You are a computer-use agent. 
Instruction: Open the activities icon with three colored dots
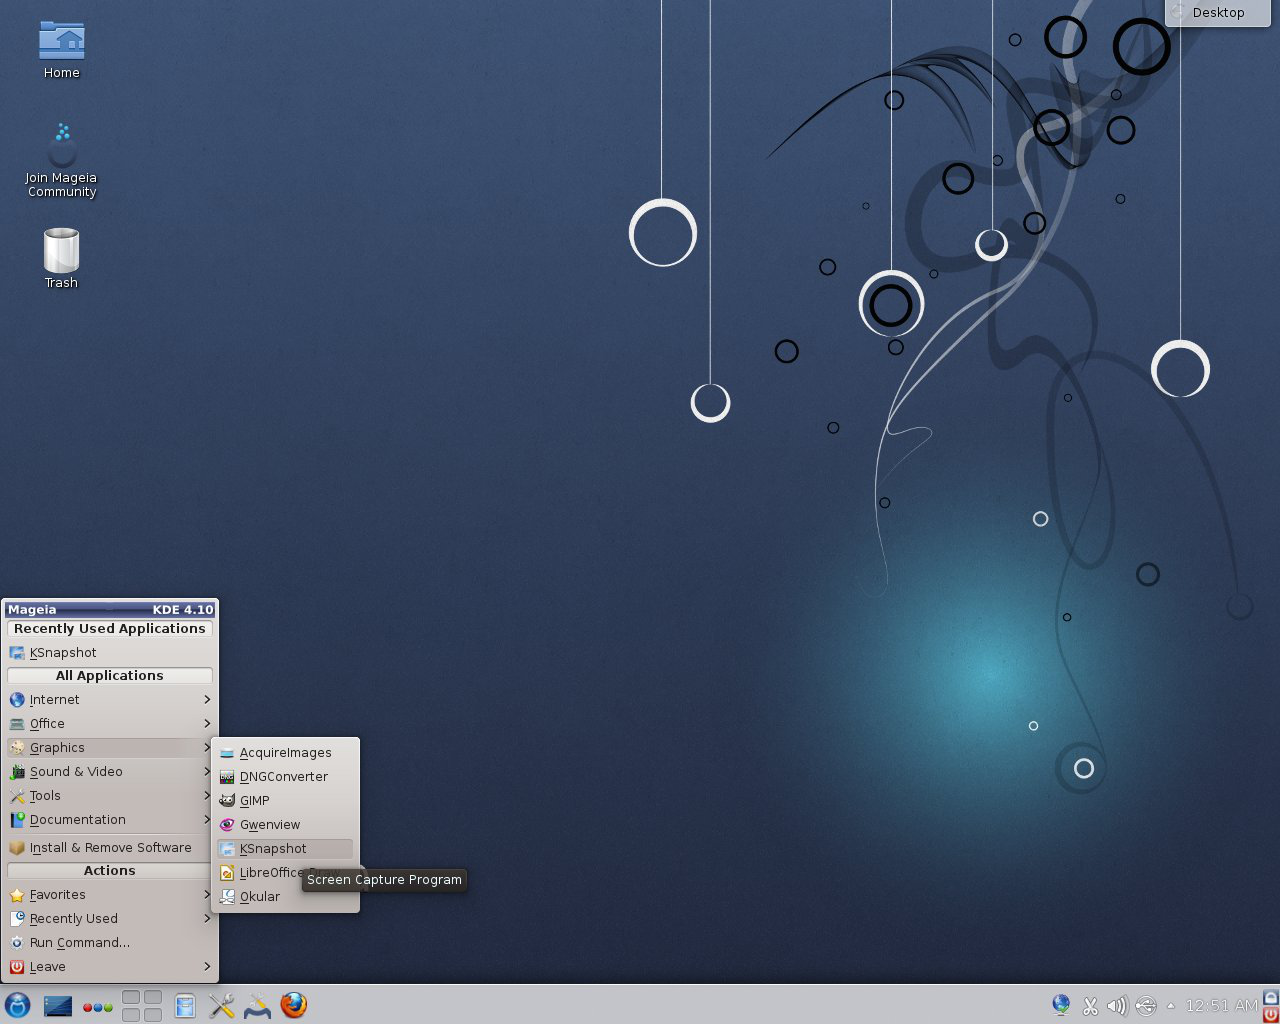(97, 1007)
